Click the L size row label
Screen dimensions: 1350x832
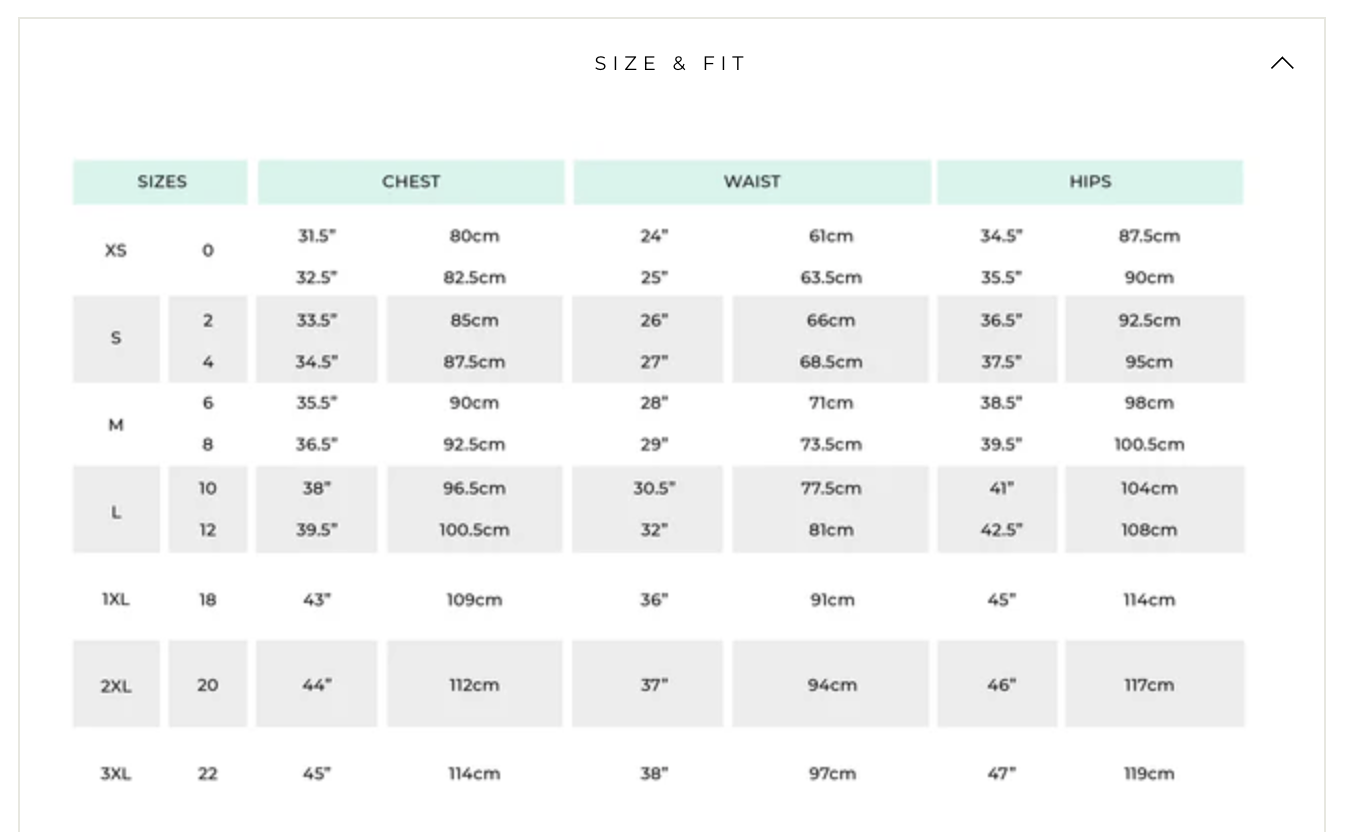116,512
